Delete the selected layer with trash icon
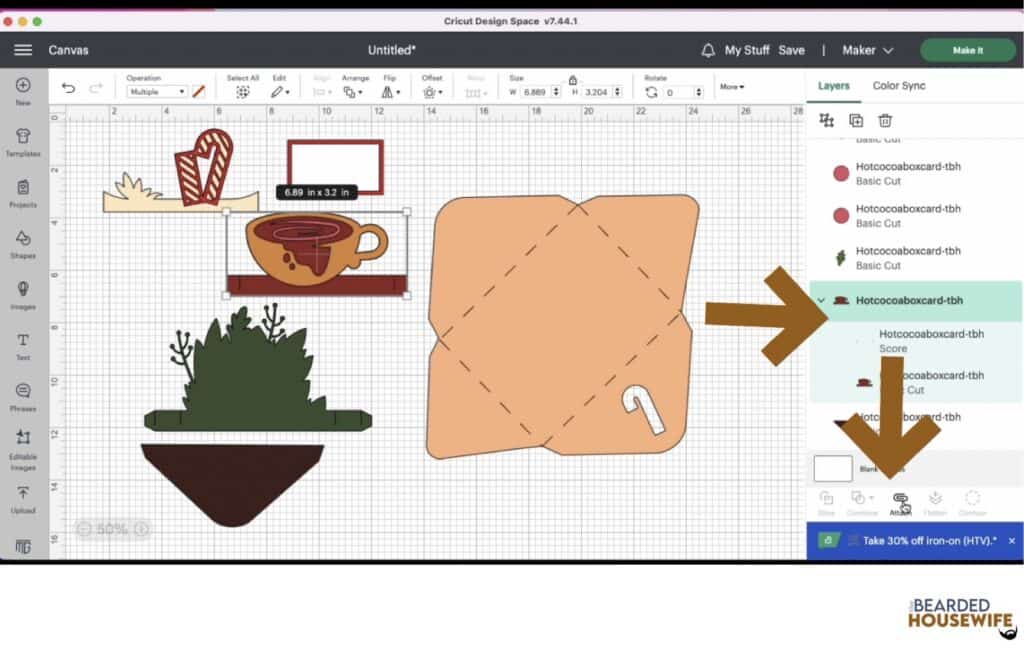The width and height of the screenshot is (1024, 651). pyautogui.click(x=885, y=121)
